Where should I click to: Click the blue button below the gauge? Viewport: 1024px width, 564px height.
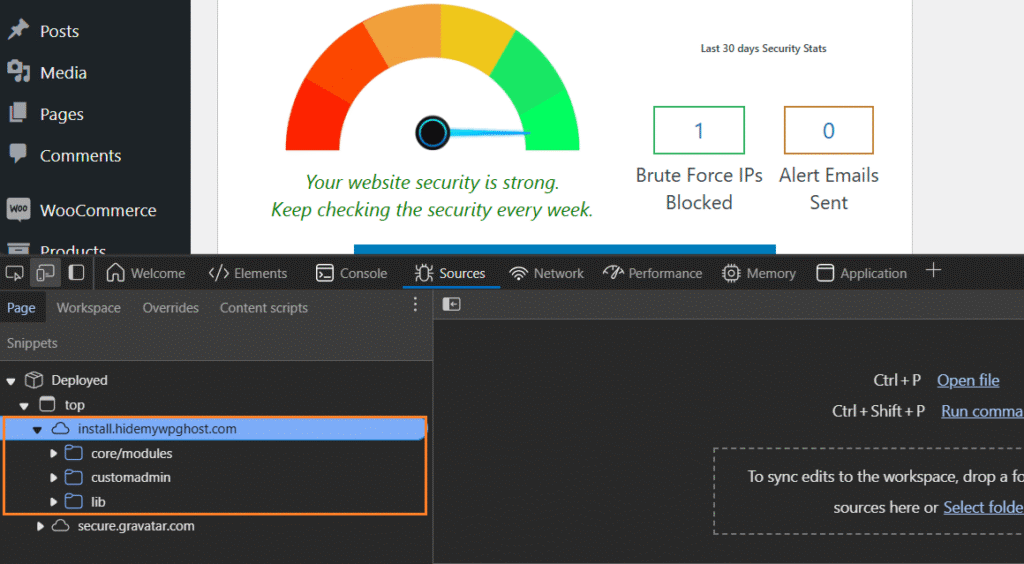point(565,249)
